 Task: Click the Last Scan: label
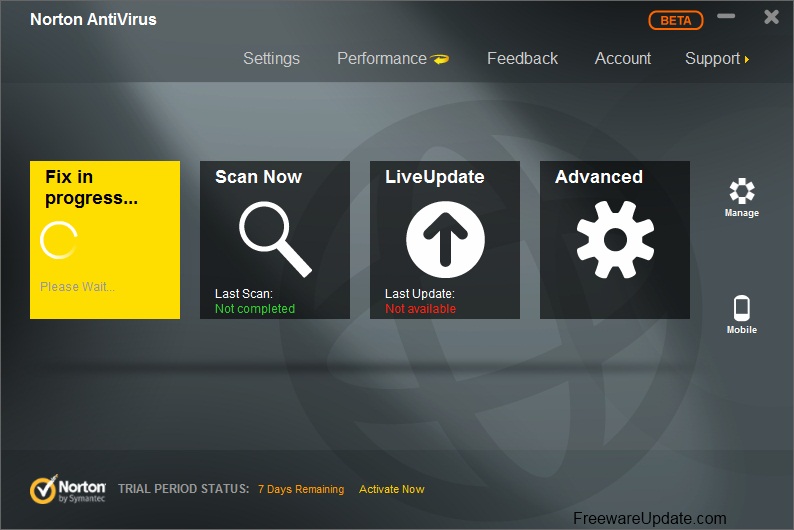pyautogui.click(x=244, y=294)
